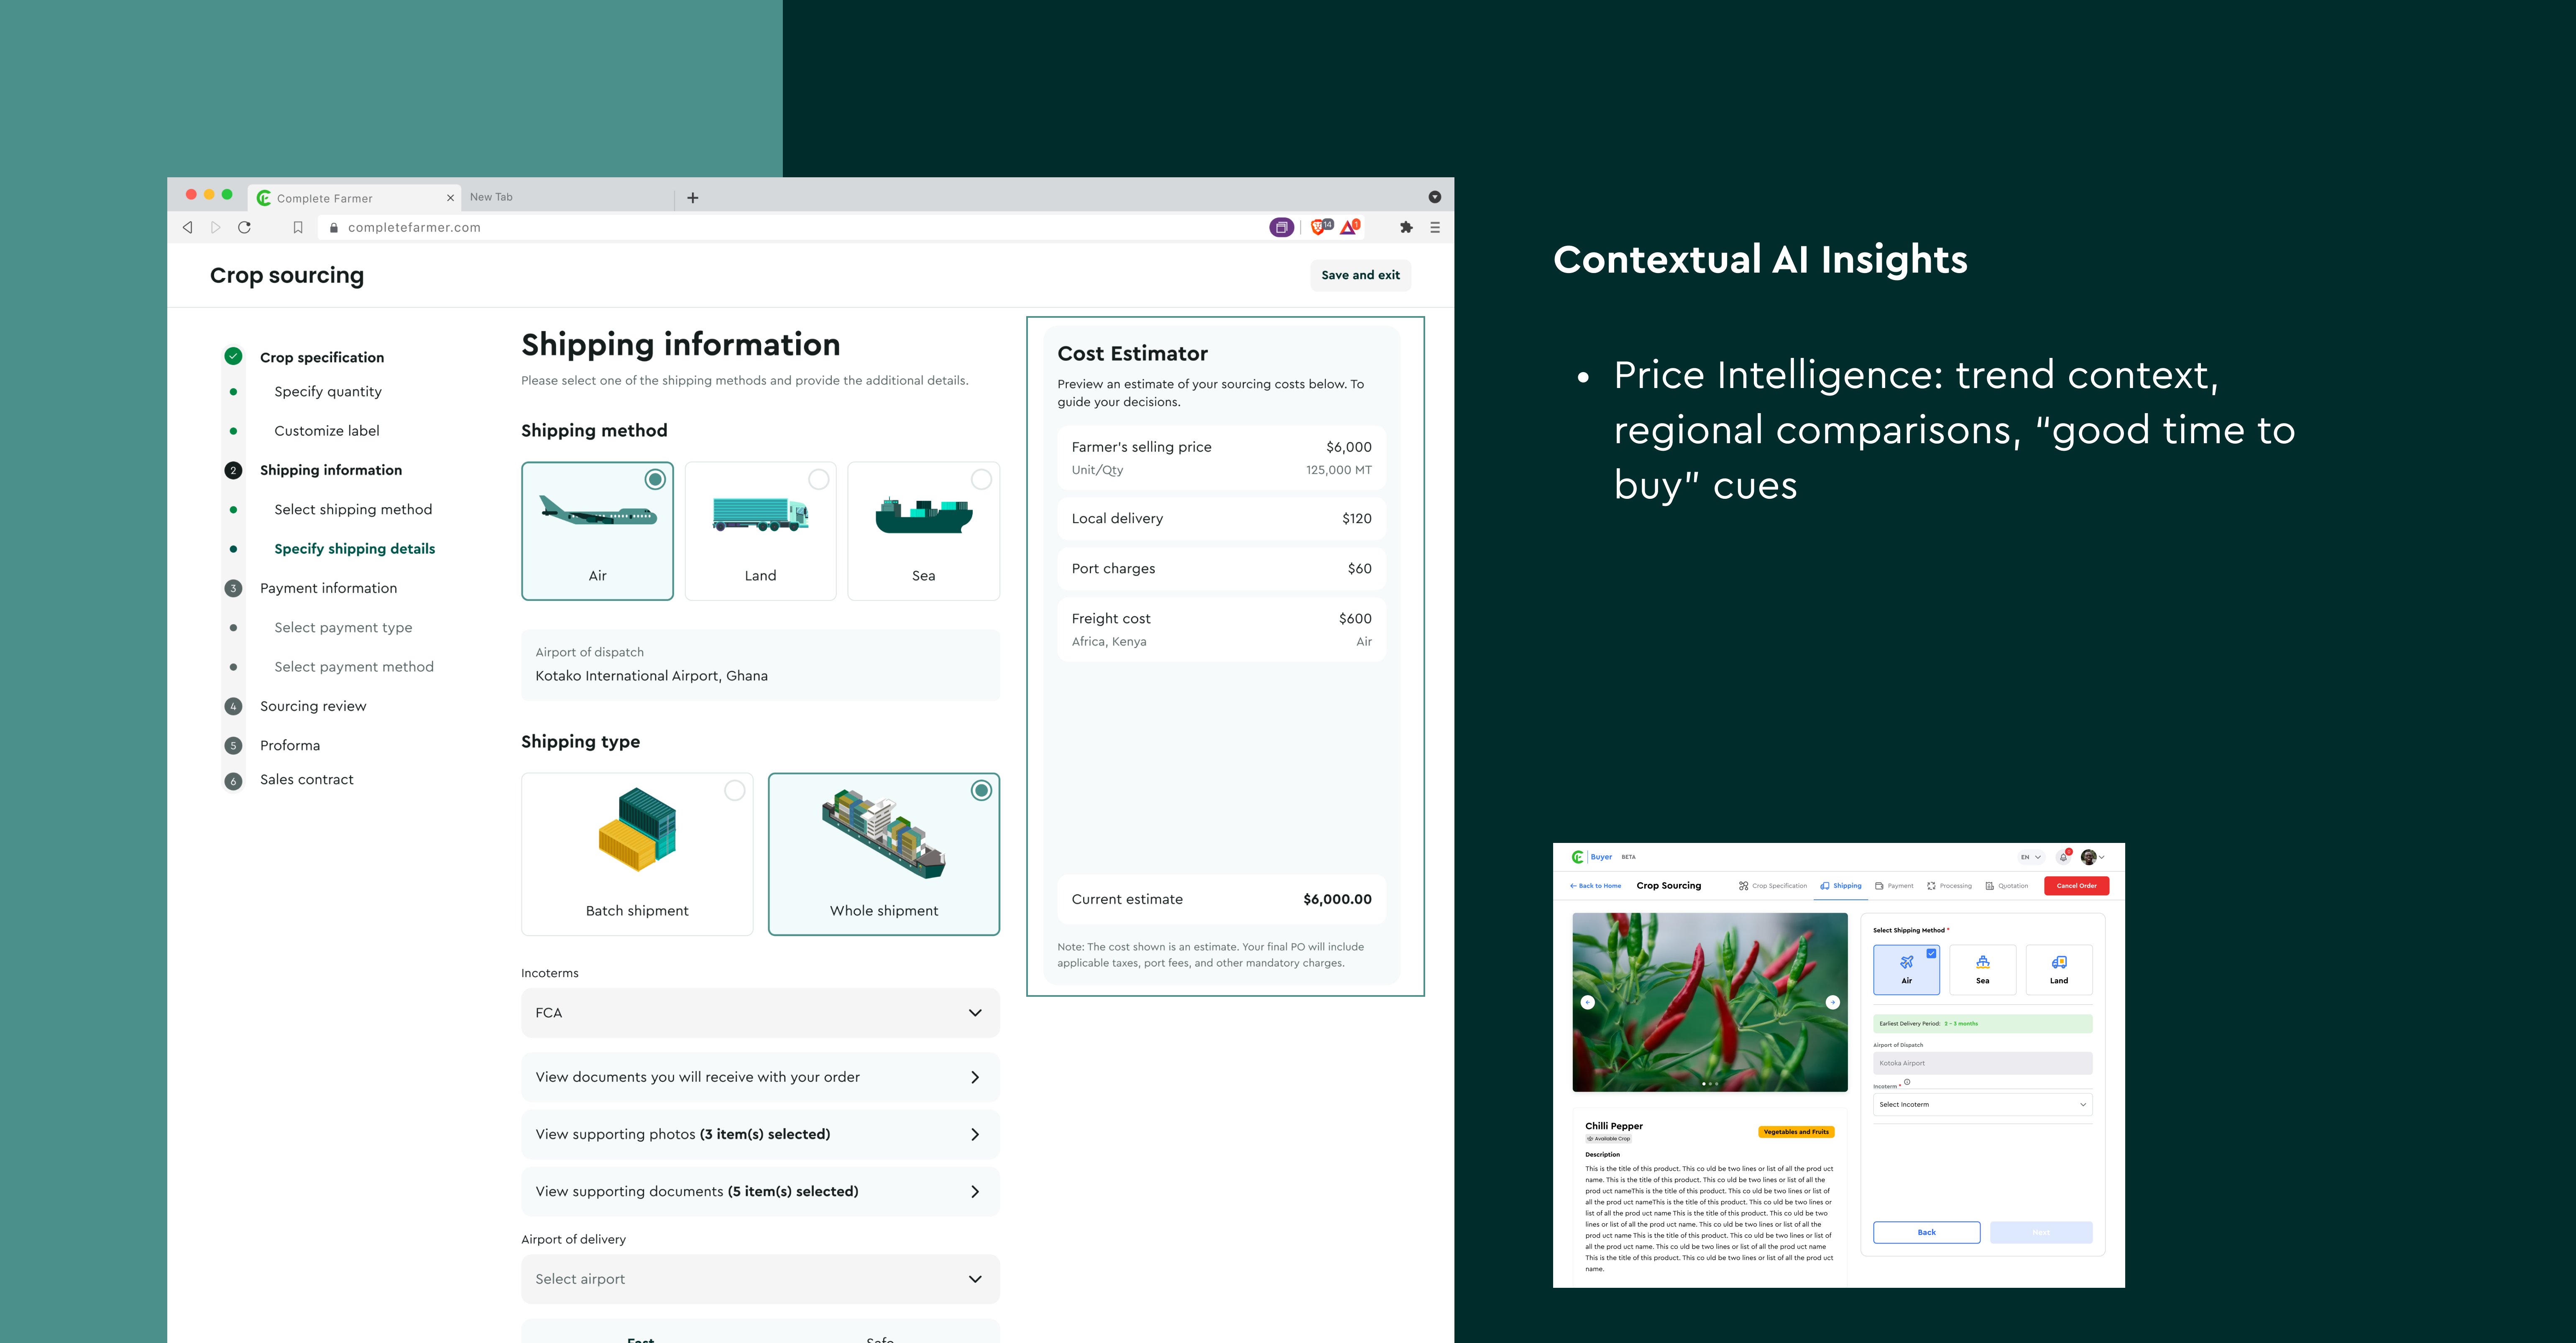Expand View supporting photos row
2576x1343 pixels.
click(x=760, y=1134)
